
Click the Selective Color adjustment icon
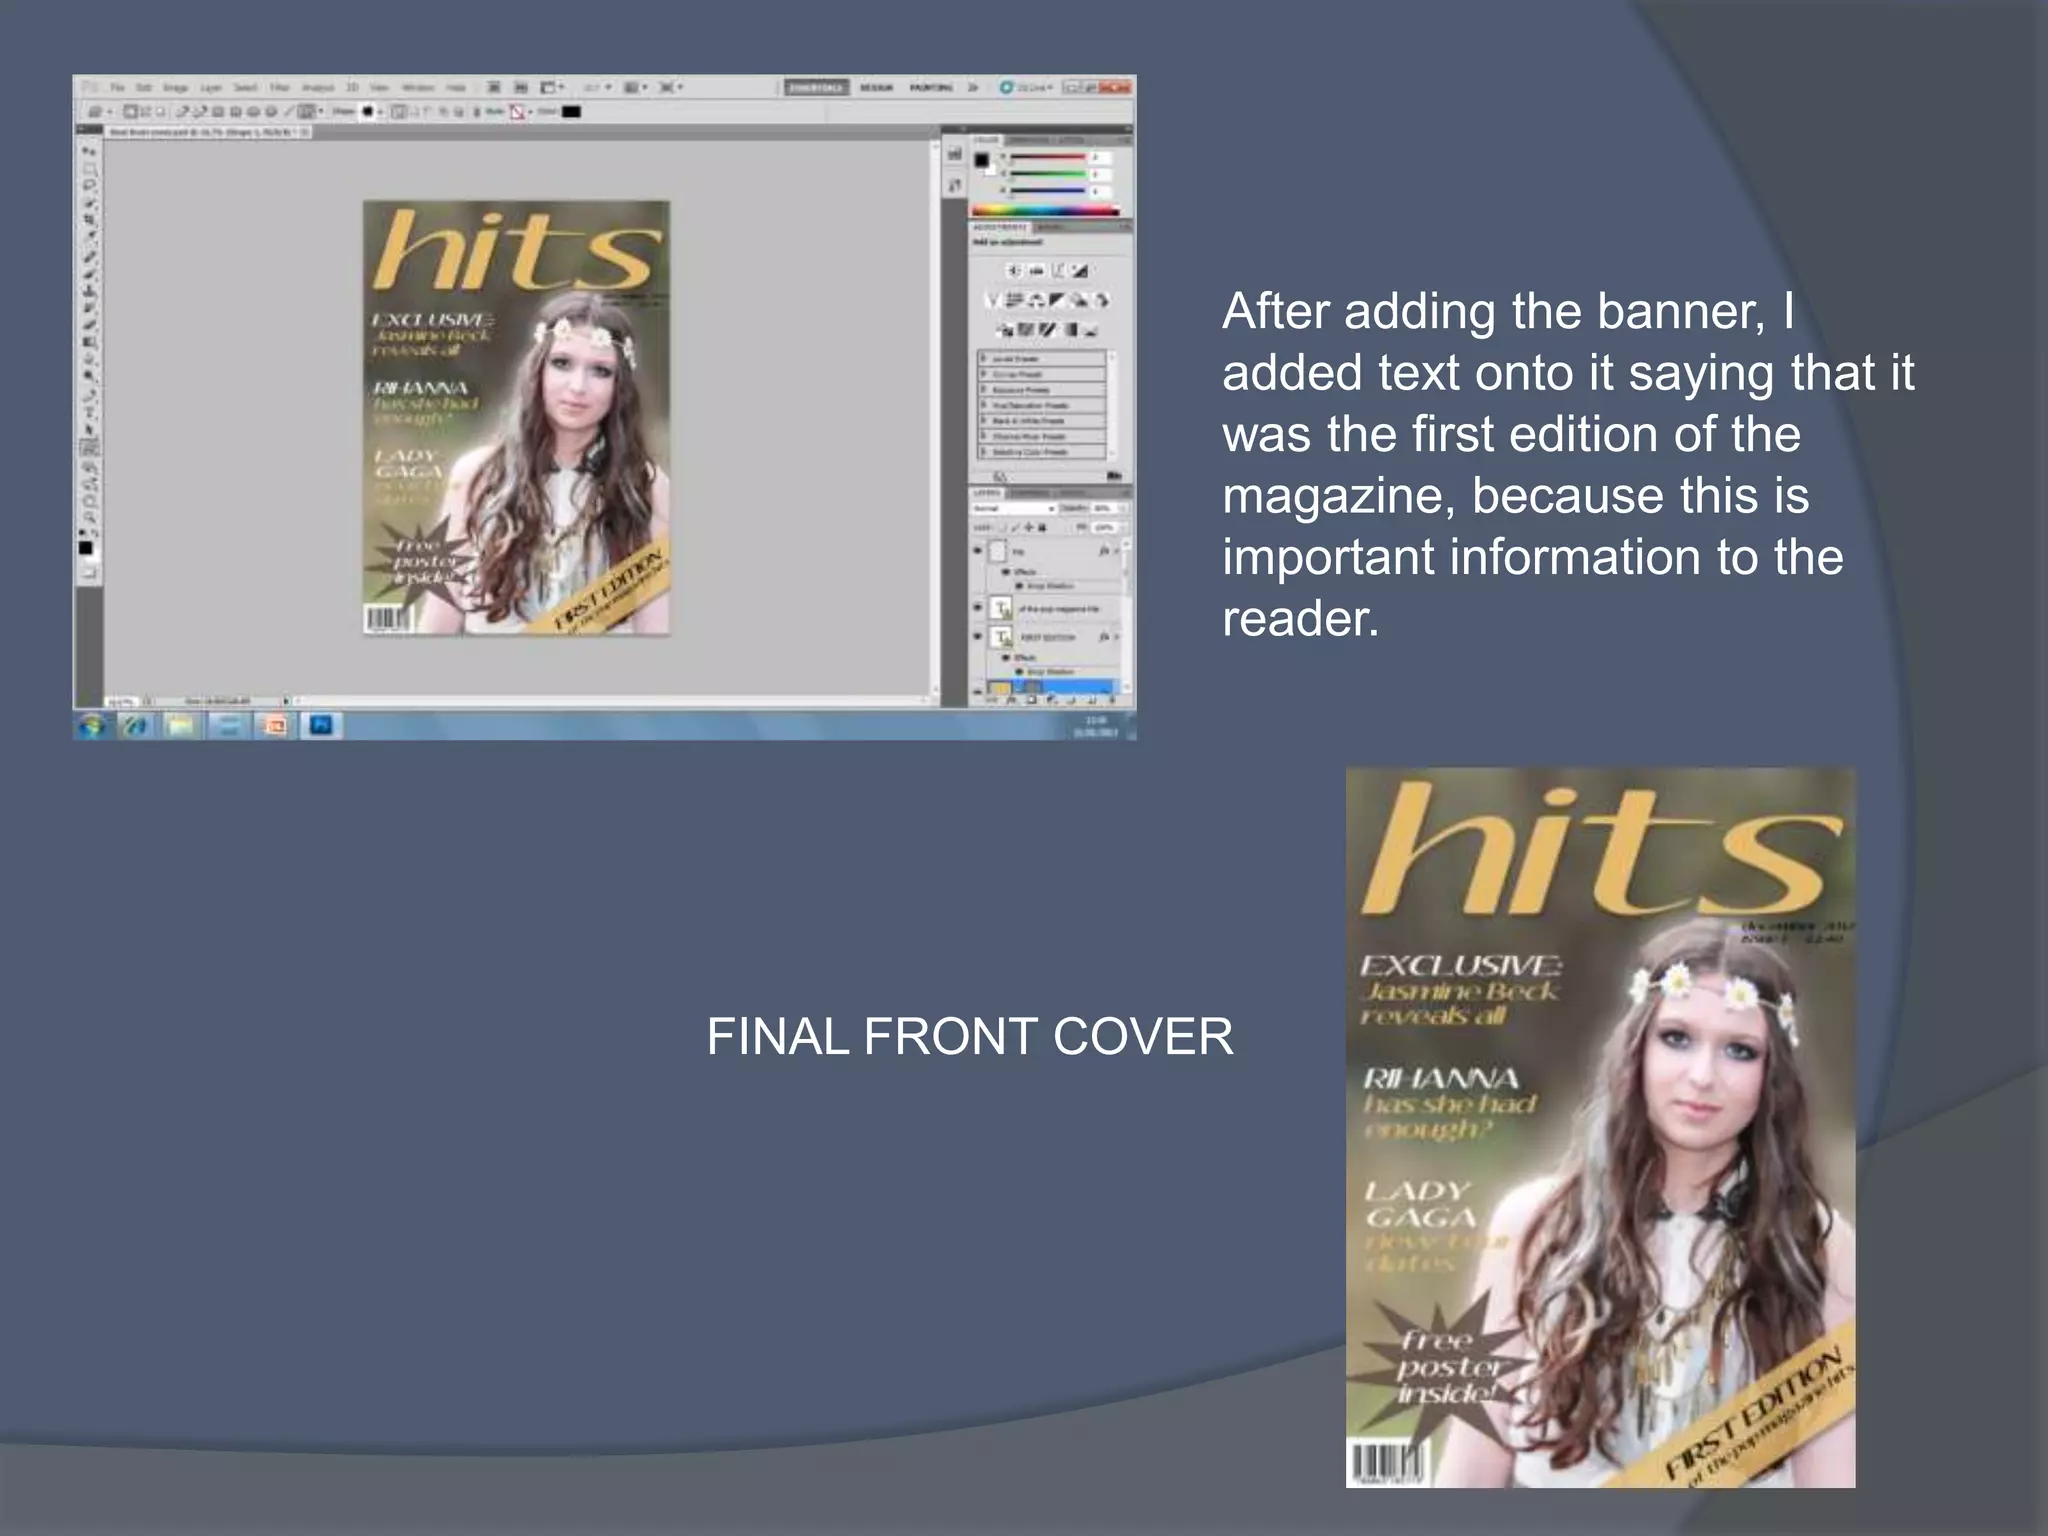point(1091,330)
